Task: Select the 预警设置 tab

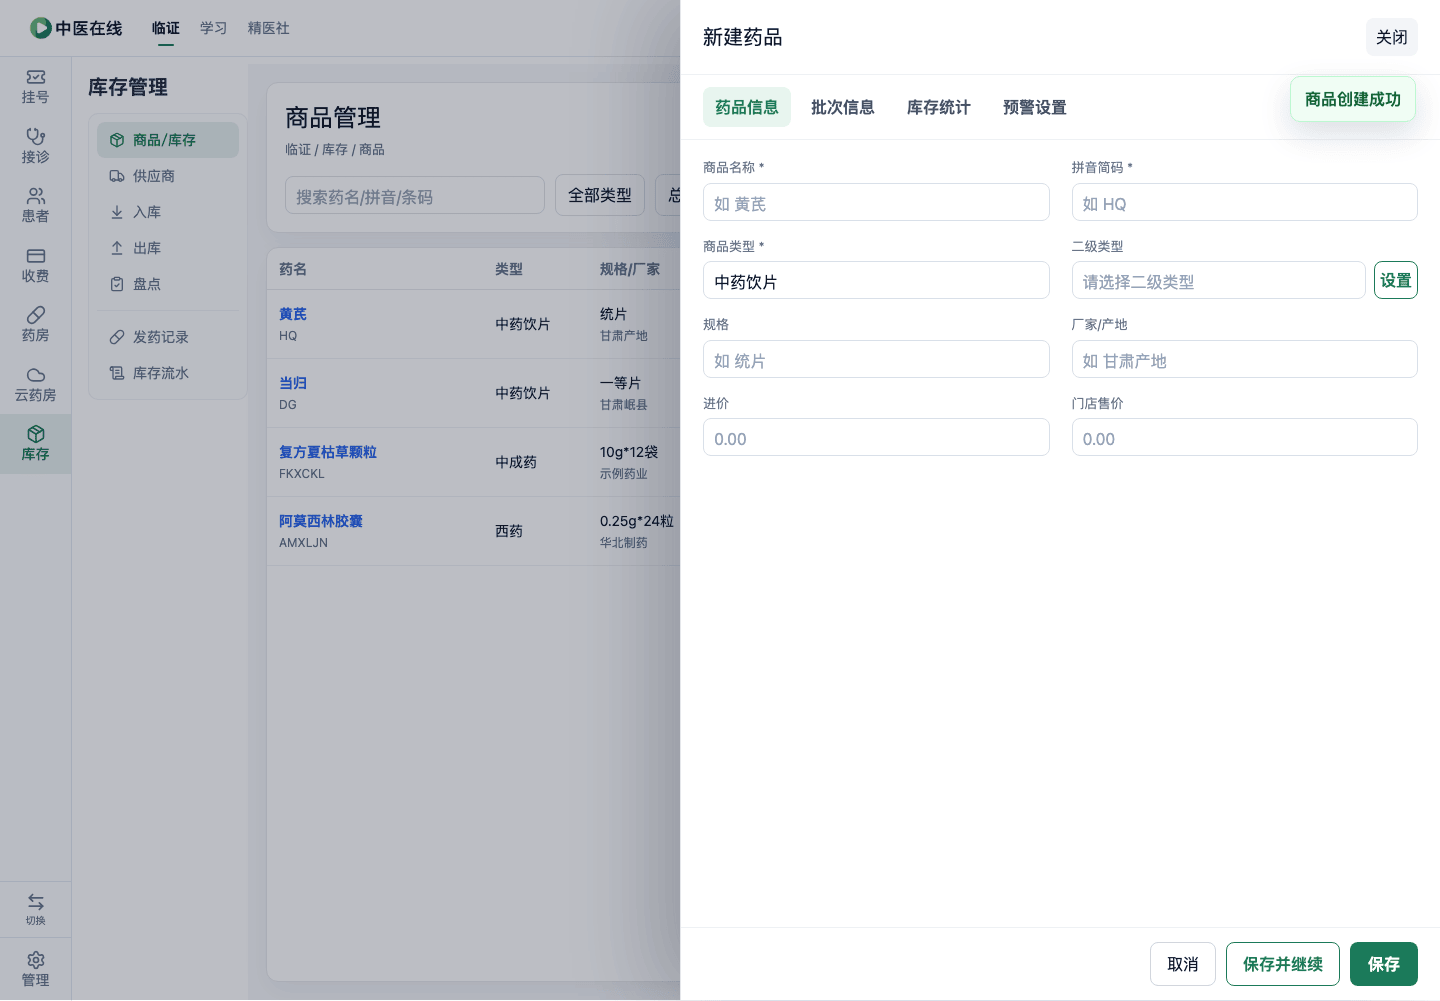Action: (1035, 107)
